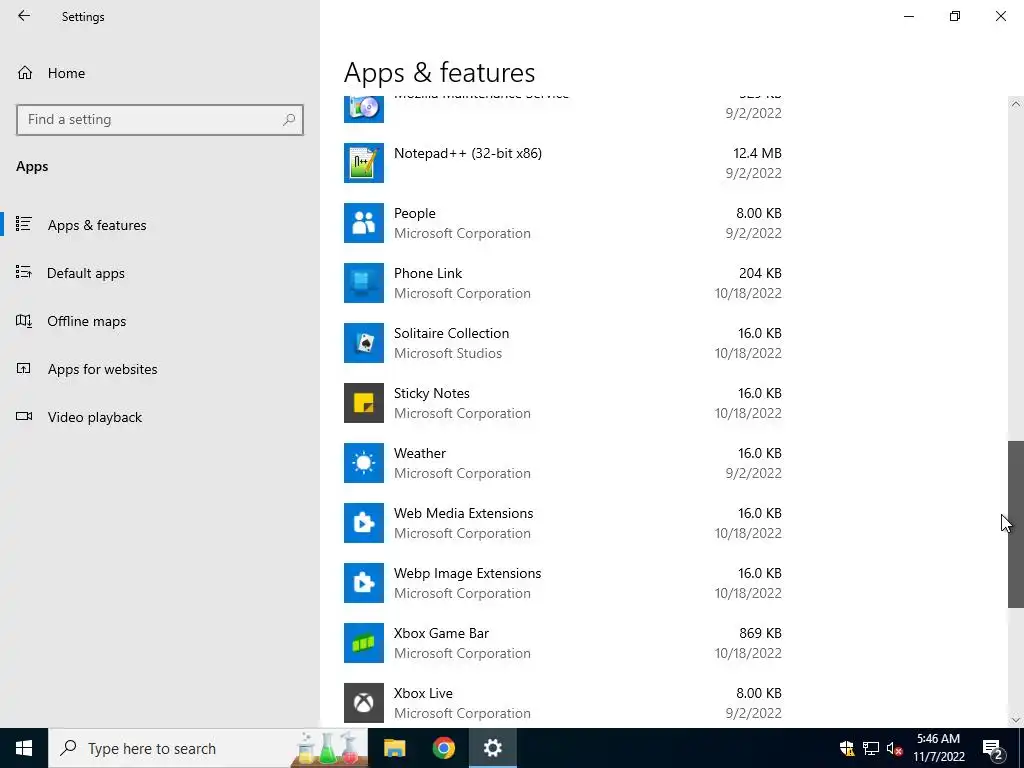Select the Solitaire Collection entry
The width and height of the screenshot is (1024, 768).
563,344
